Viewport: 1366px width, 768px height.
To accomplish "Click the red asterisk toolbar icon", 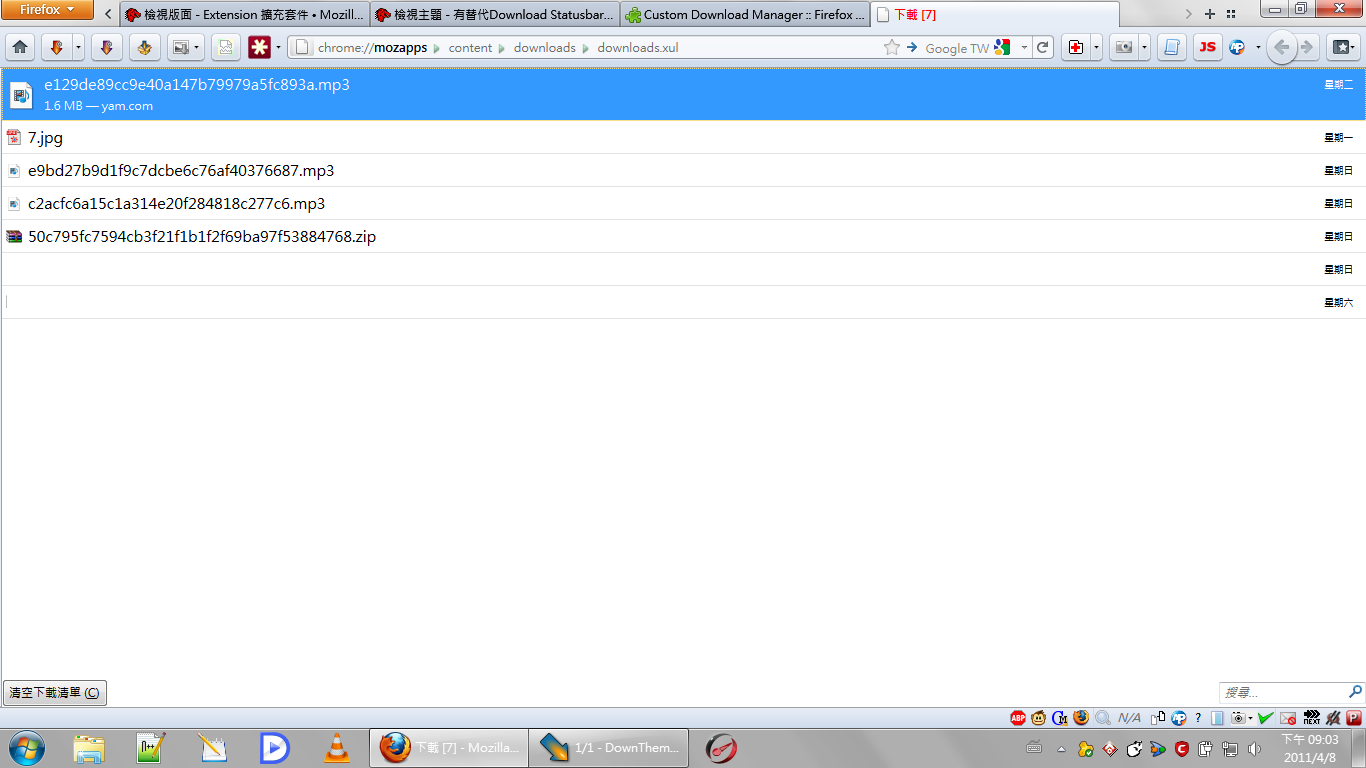I will (x=259, y=47).
